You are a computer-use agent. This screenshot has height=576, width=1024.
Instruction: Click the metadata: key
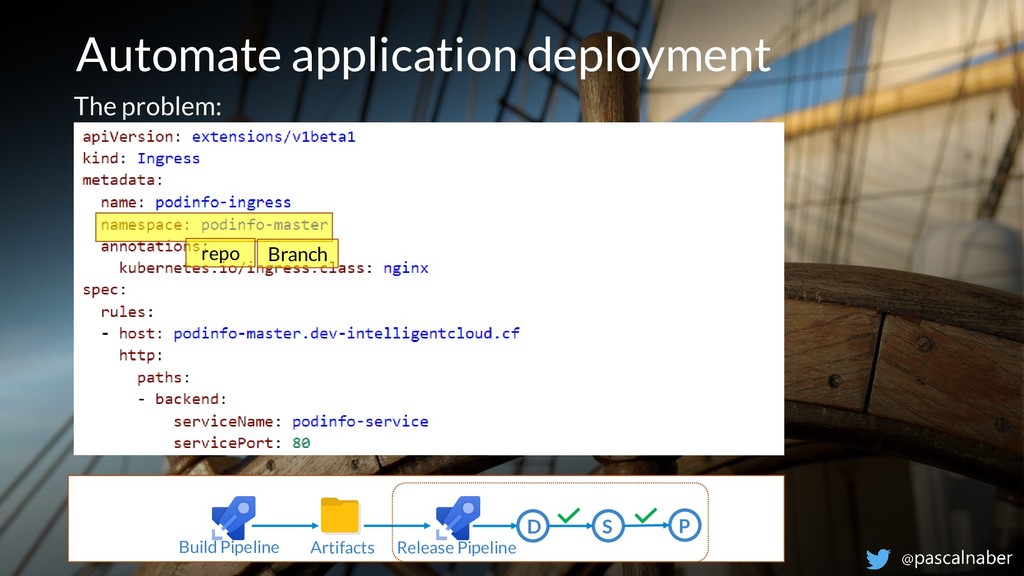[x=123, y=180]
